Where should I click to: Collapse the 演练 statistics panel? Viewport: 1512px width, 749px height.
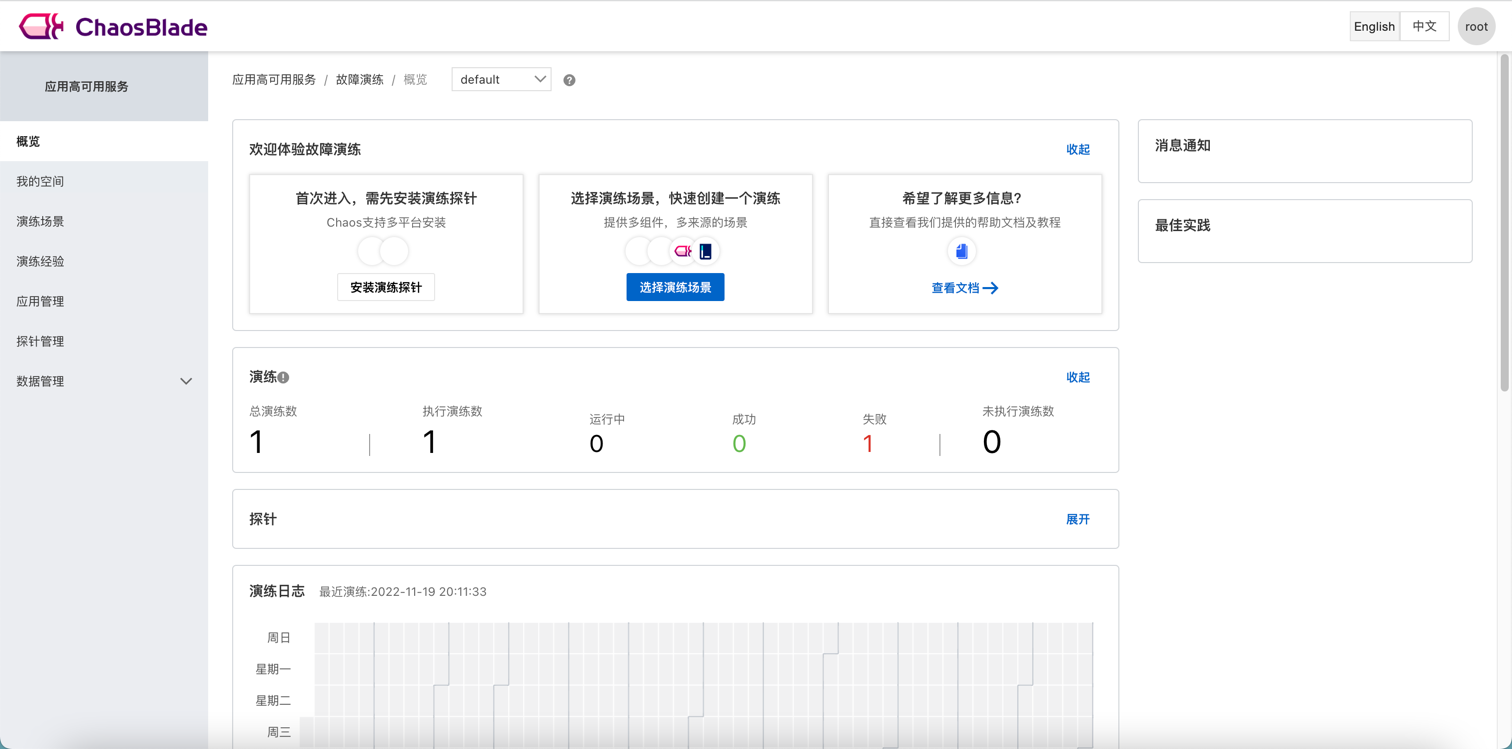pos(1078,378)
